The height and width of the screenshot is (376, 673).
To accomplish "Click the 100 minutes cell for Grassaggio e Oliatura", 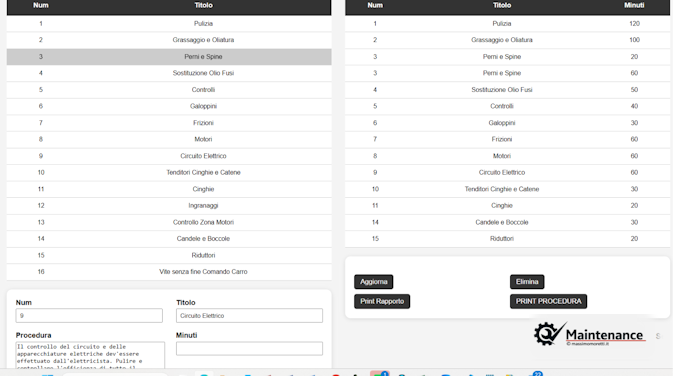I will pos(634,40).
